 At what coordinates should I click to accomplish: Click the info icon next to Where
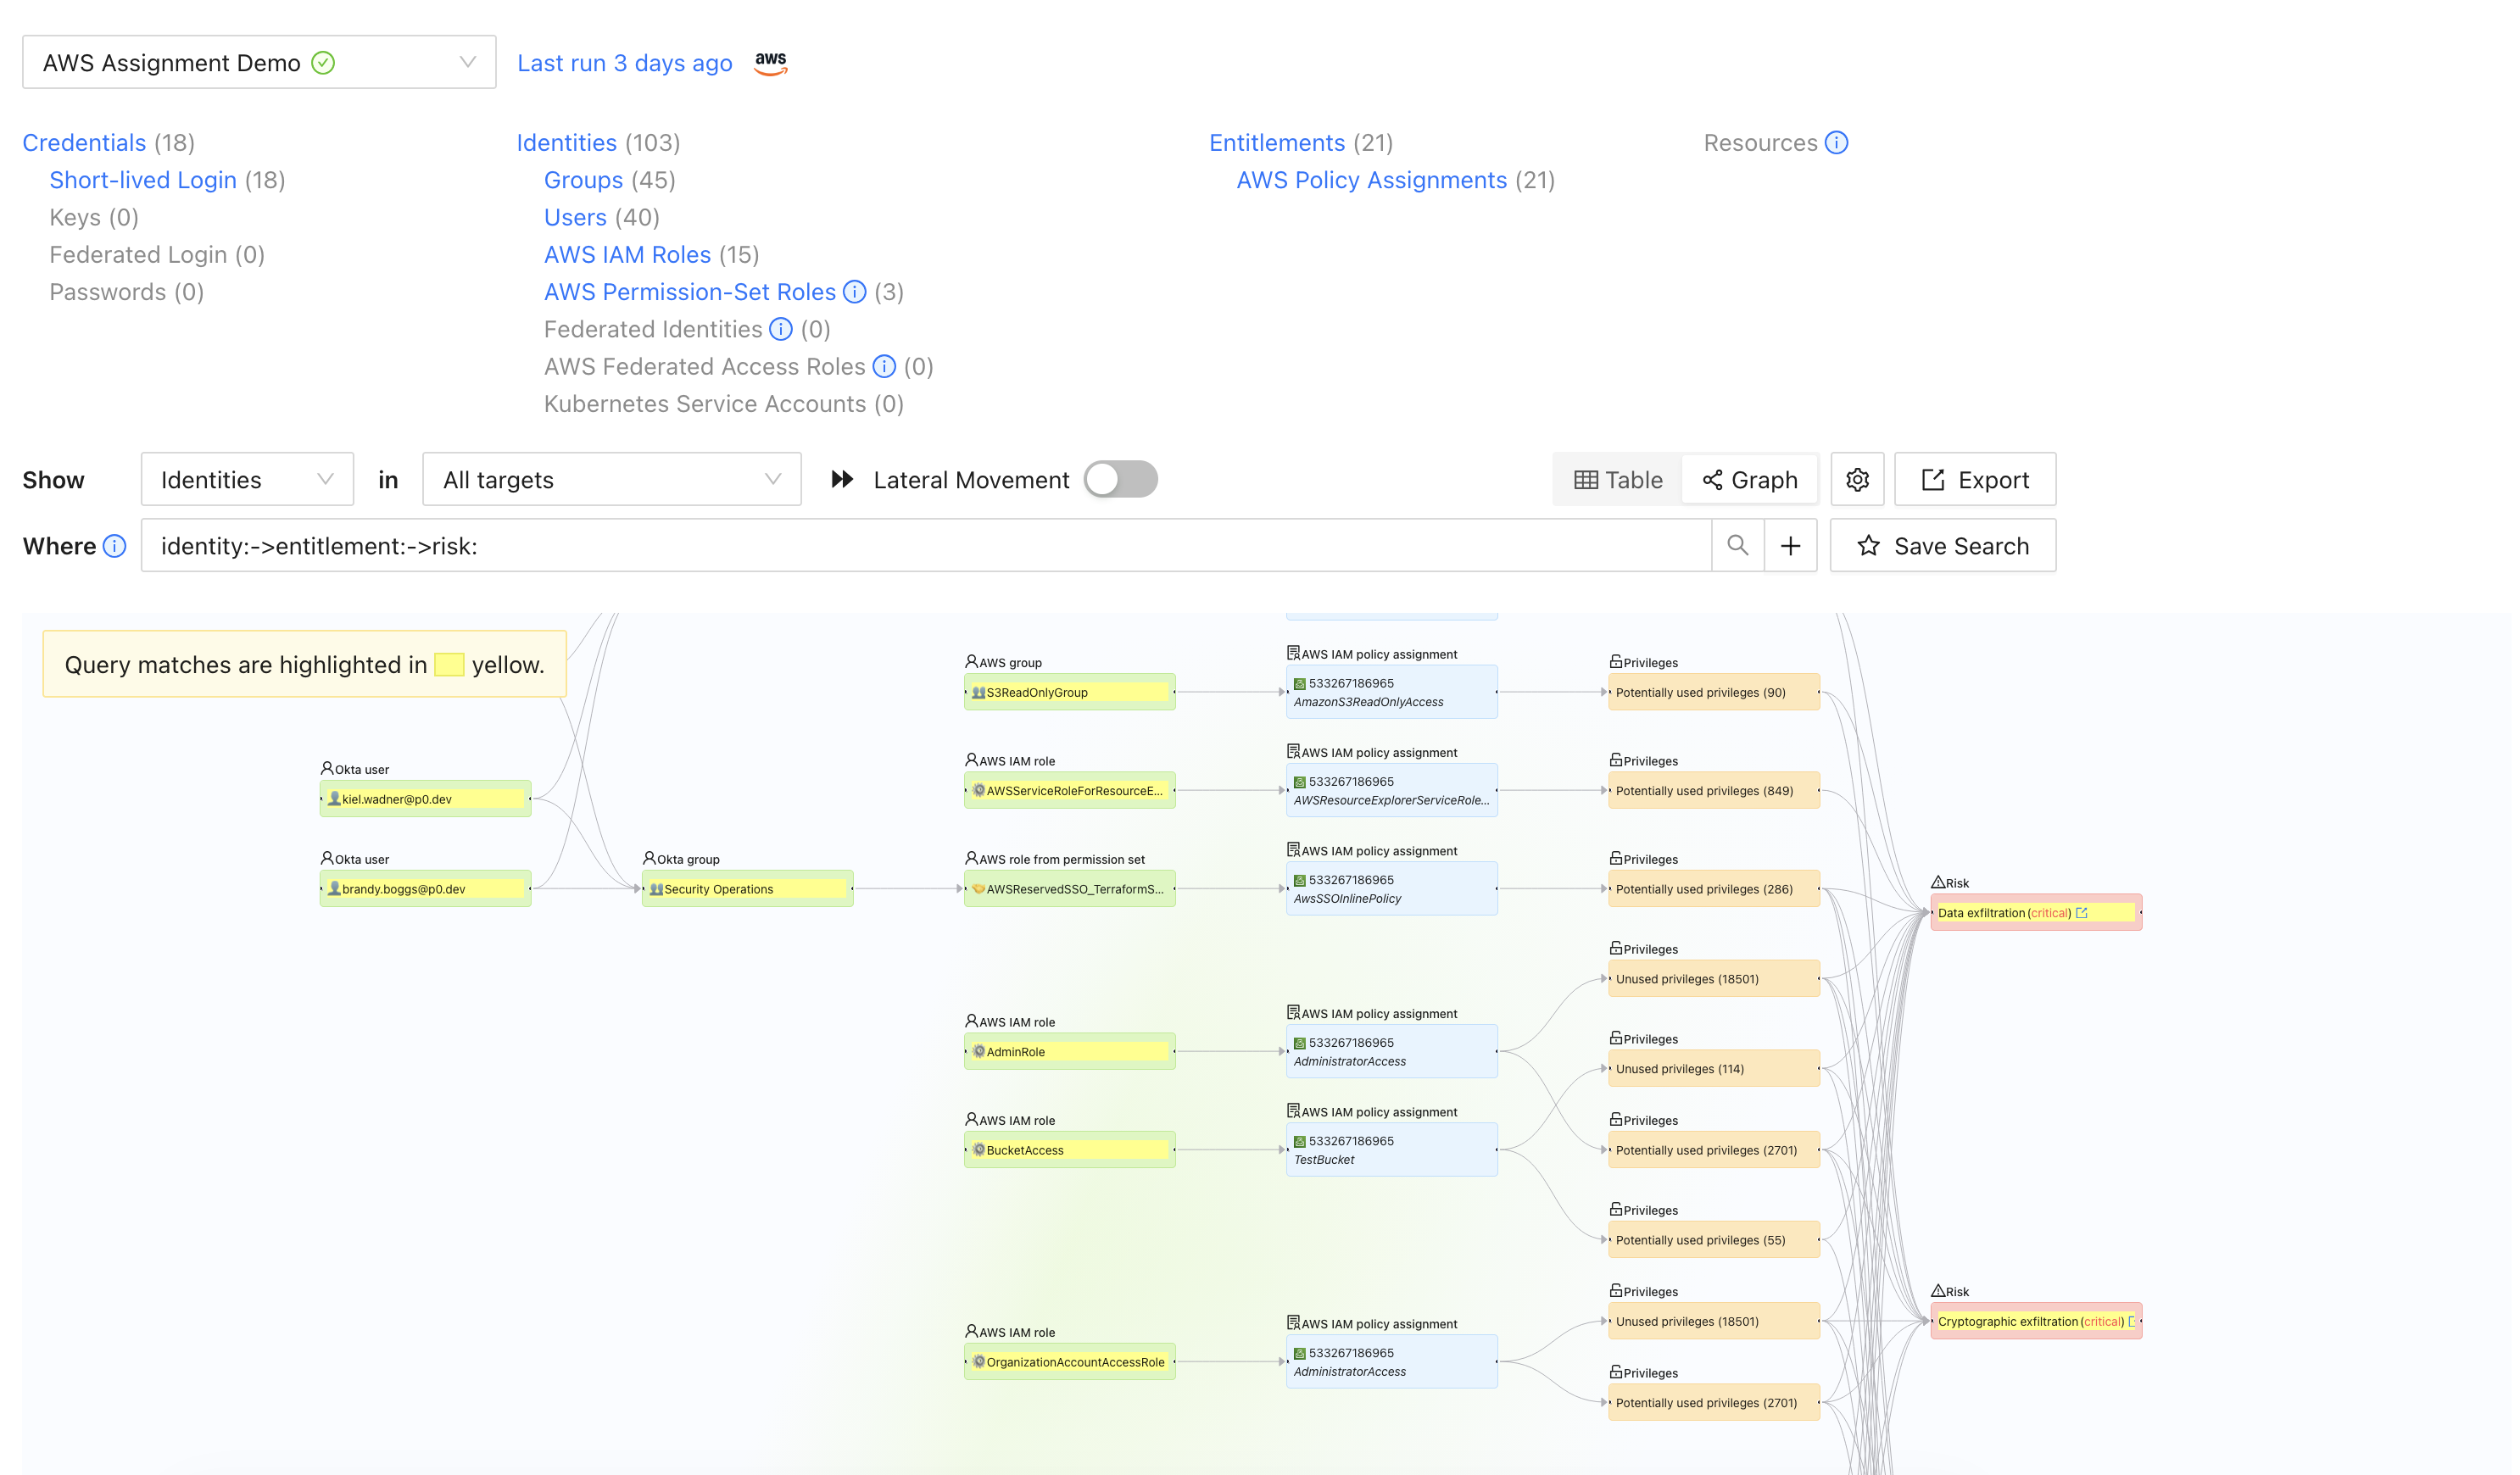(115, 546)
